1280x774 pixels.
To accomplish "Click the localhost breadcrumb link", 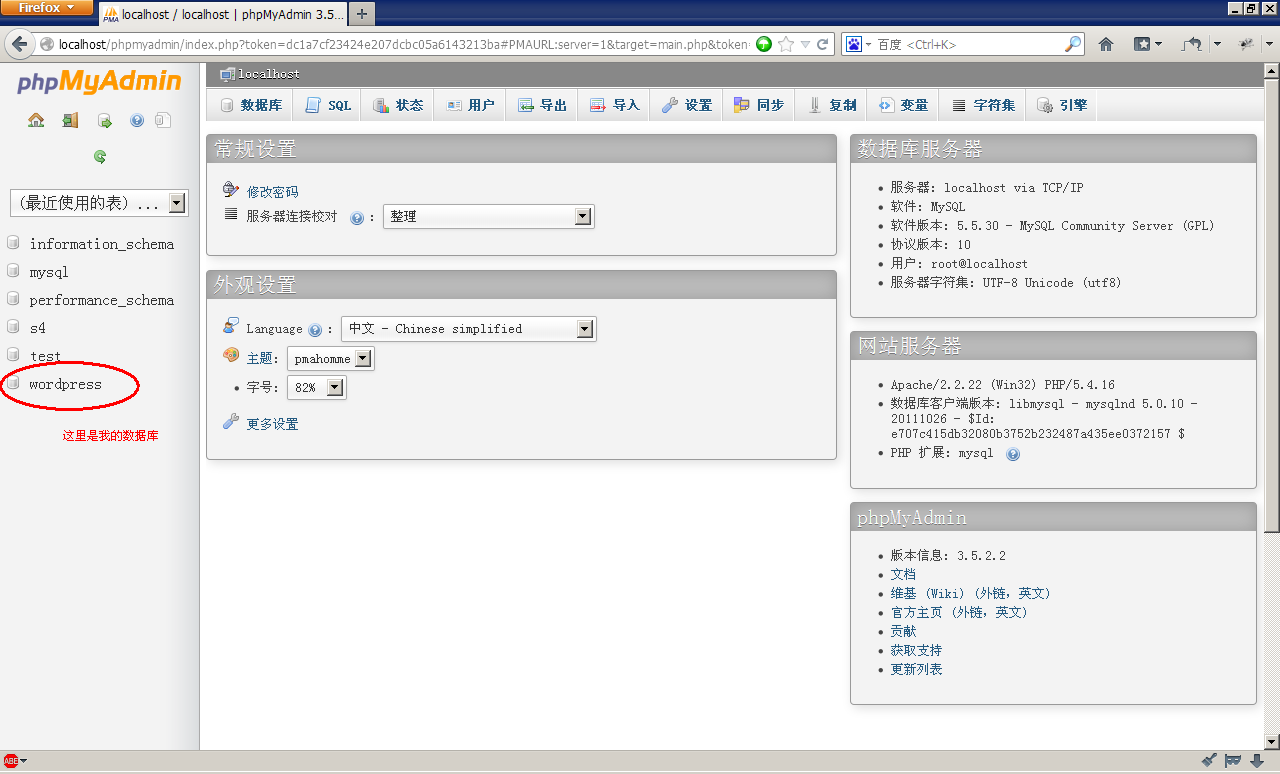I will pyautogui.click(x=268, y=74).
